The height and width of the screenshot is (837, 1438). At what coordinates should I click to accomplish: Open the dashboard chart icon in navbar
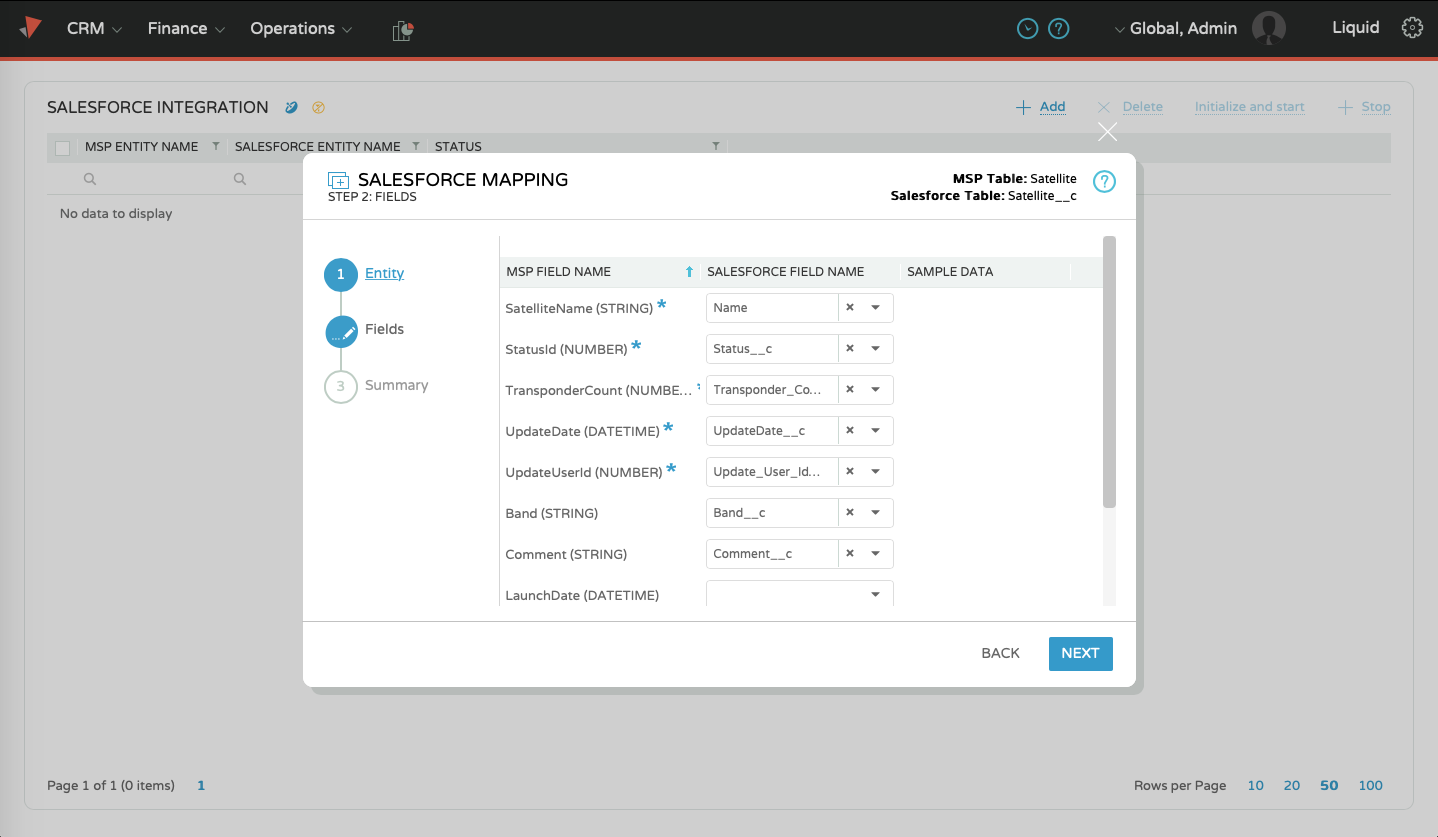pyautogui.click(x=403, y=30)
